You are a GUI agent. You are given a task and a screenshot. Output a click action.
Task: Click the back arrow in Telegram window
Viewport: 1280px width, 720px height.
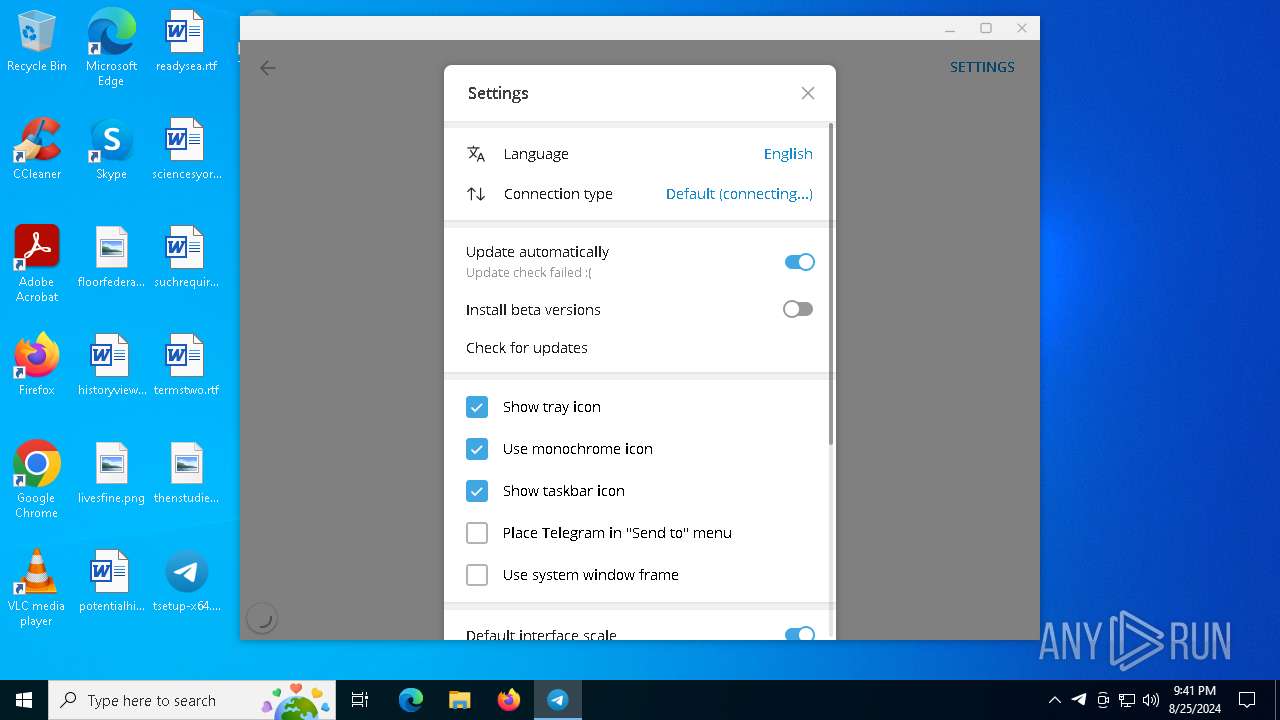267,68
